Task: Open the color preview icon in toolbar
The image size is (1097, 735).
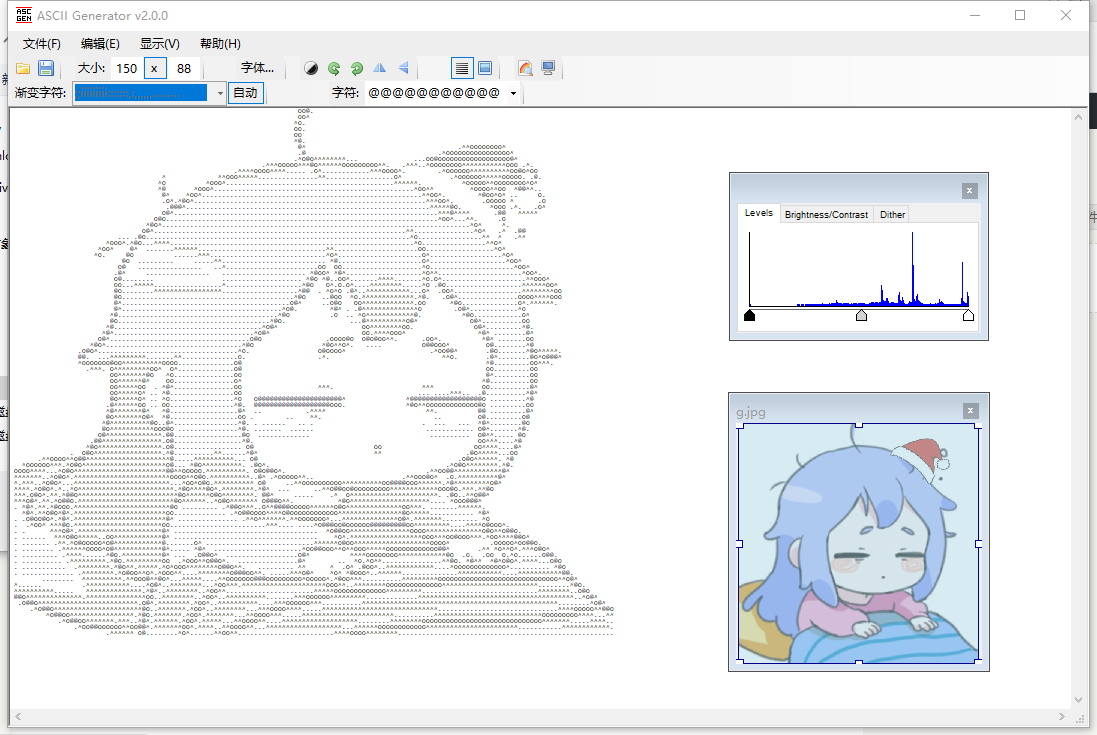Action: point(525,69)
